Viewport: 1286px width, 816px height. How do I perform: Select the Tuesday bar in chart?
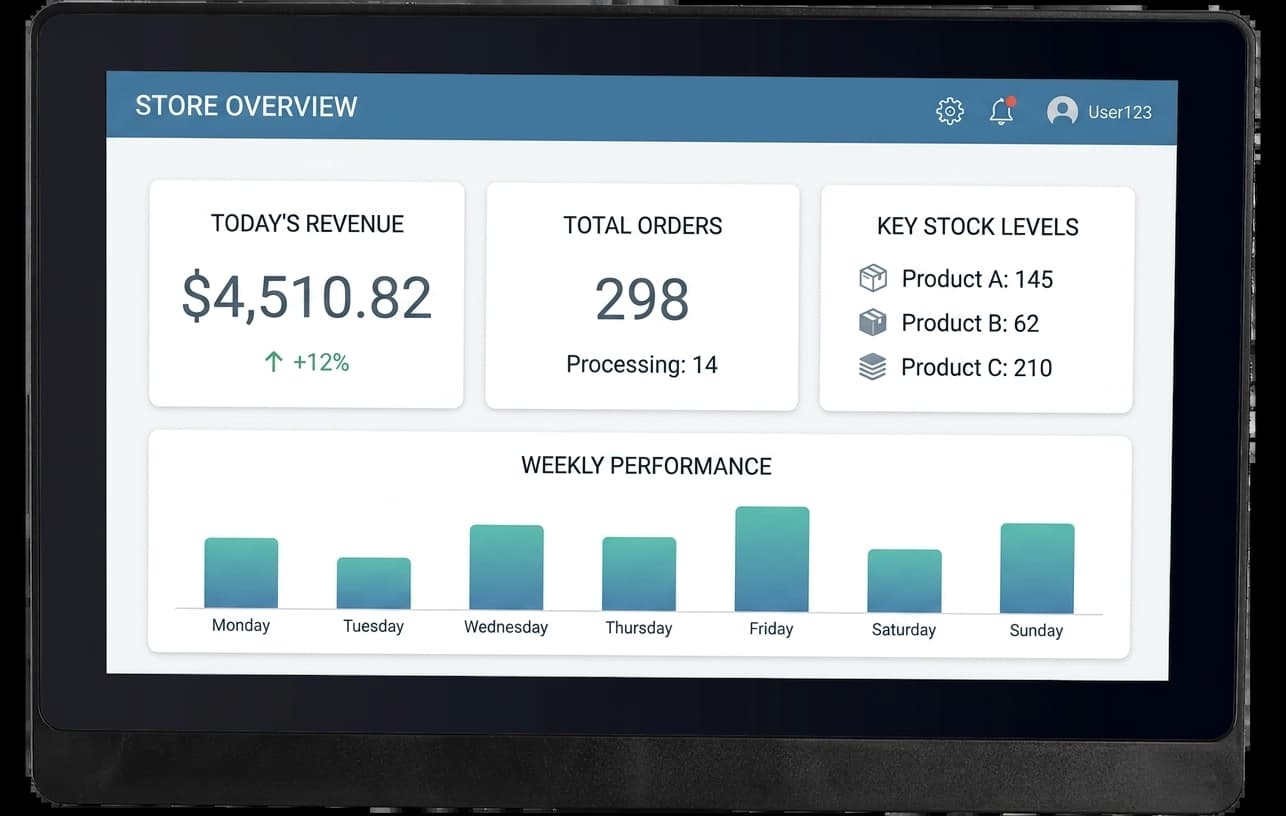pos(374,583)
